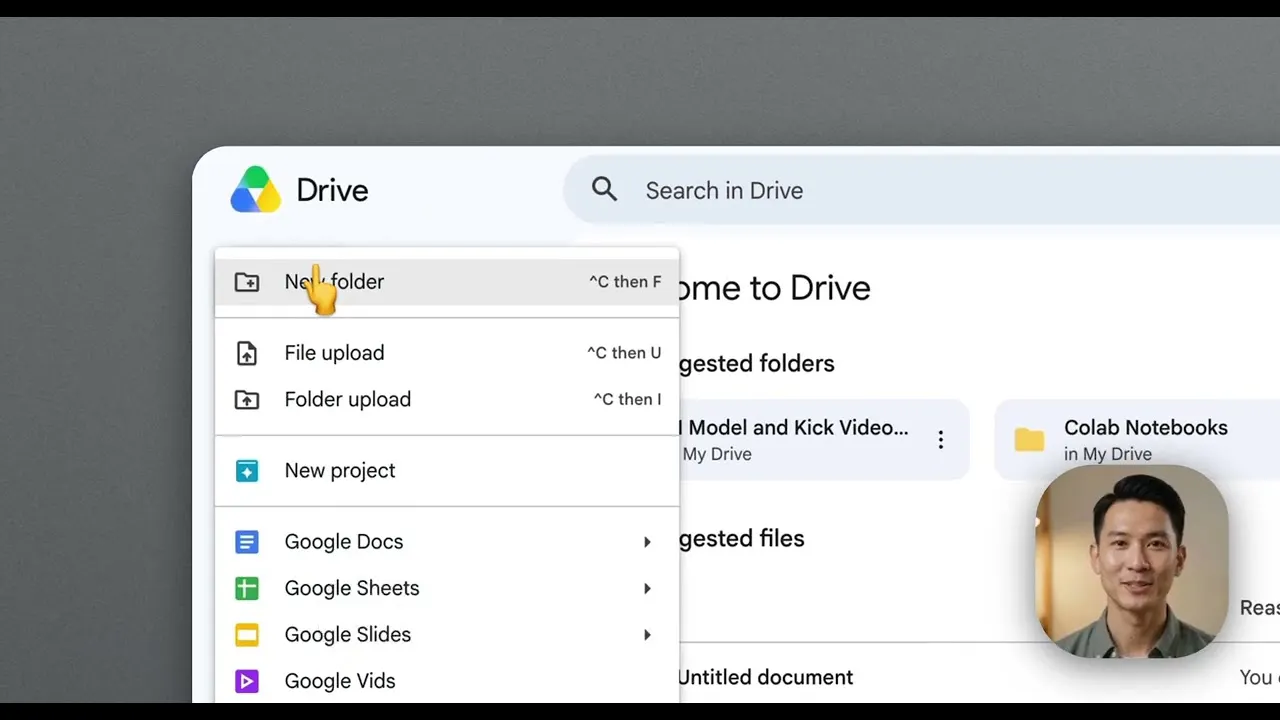Select the File upload menu entry
1280x720 pixels.
point(447,353)
